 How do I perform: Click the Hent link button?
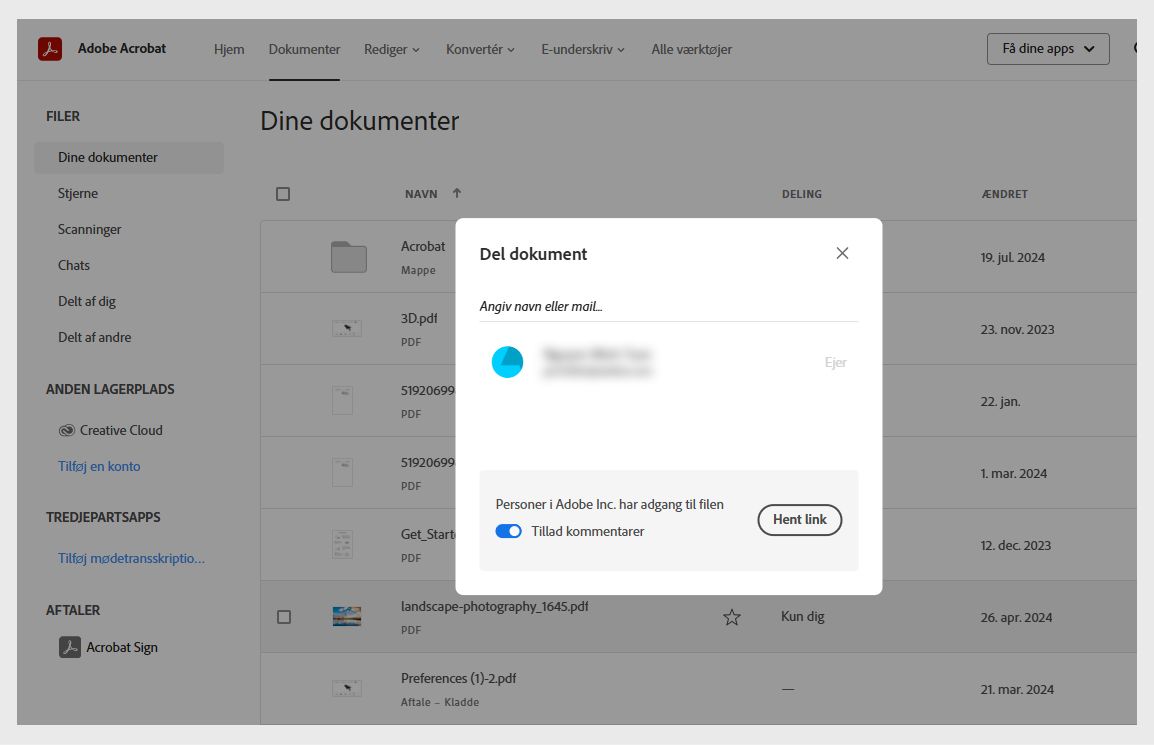799,520
